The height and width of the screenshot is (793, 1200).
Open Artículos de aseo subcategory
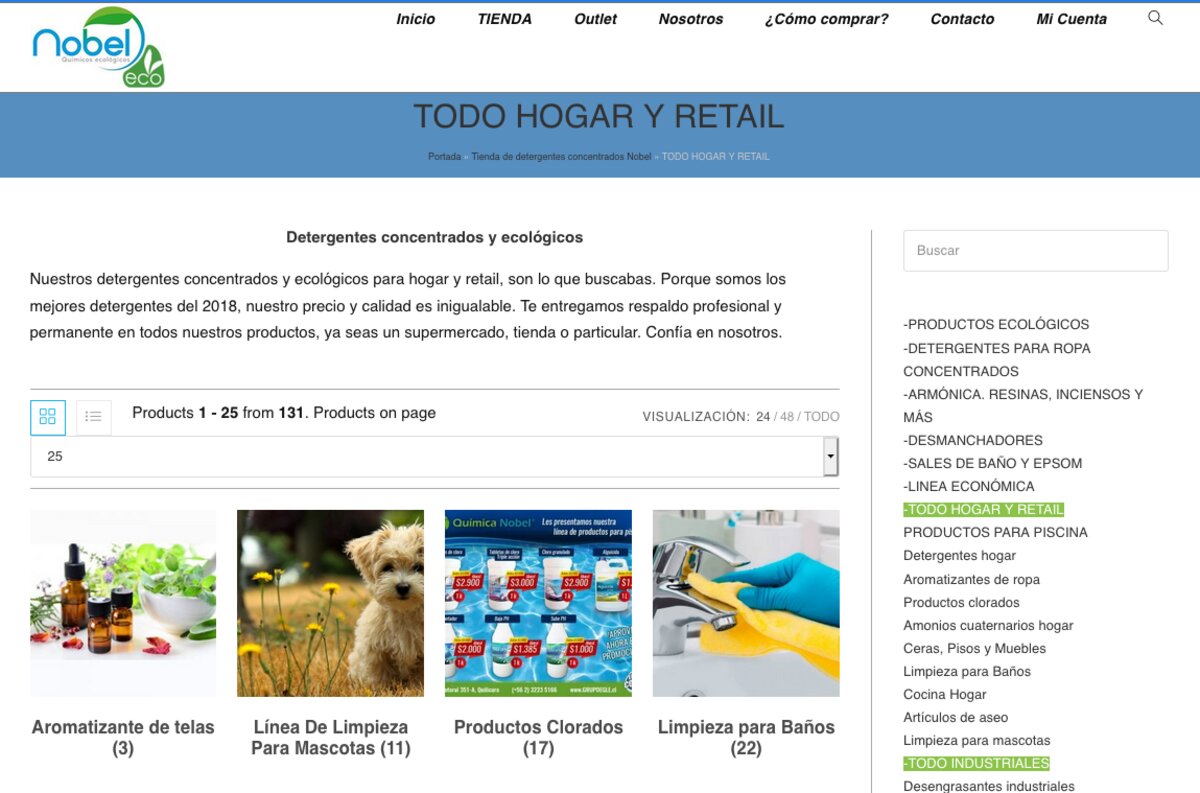click(x=955, y=717)
